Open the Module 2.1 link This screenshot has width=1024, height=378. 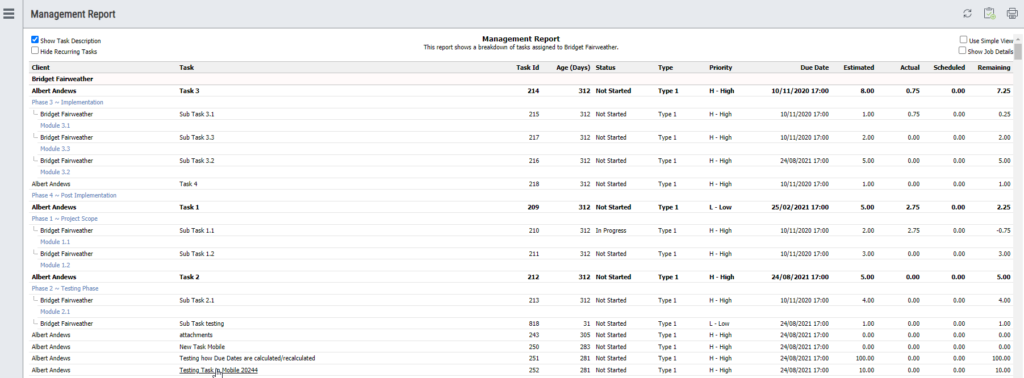[x=55, y=311]
